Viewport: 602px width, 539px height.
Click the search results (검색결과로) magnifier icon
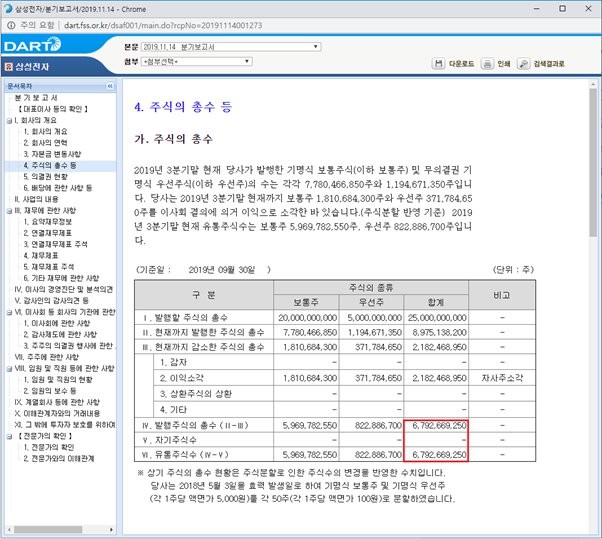tap(524, 63)
